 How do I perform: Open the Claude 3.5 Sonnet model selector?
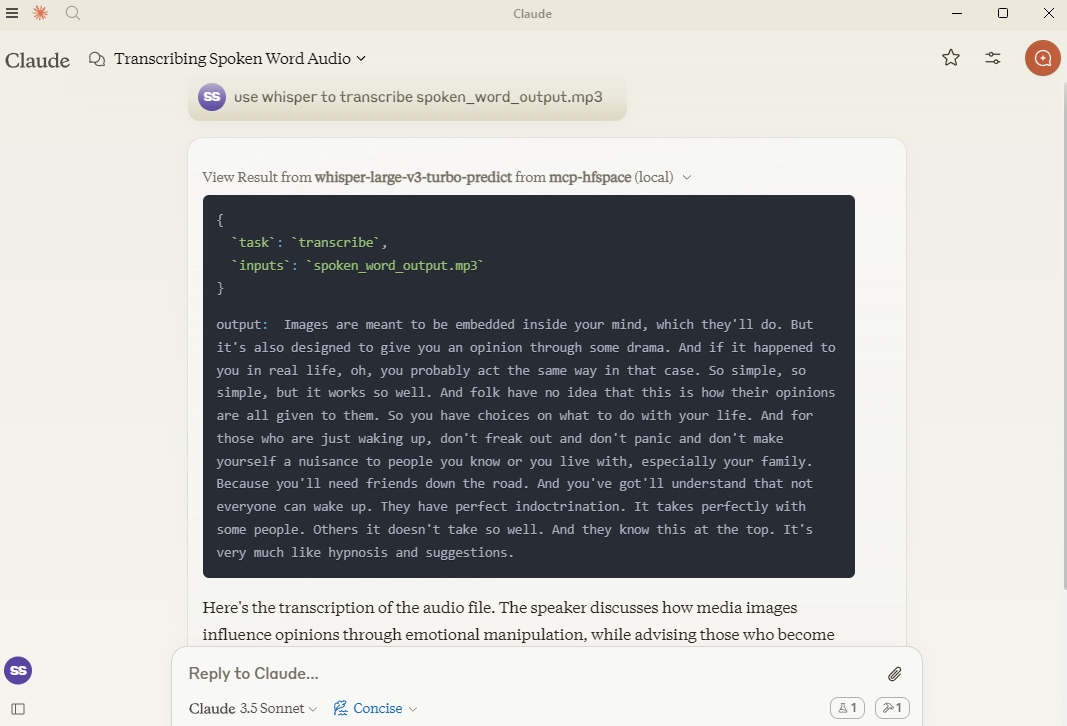click(x=252, y=708)
